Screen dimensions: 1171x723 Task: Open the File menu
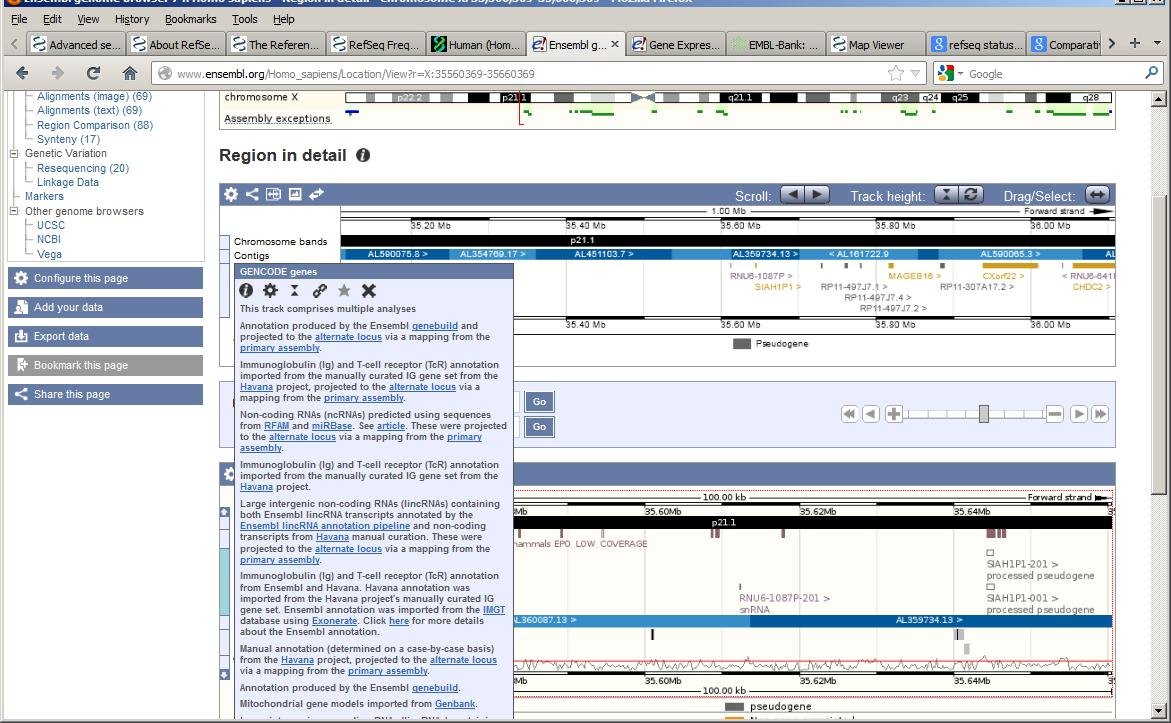(19, 19)
